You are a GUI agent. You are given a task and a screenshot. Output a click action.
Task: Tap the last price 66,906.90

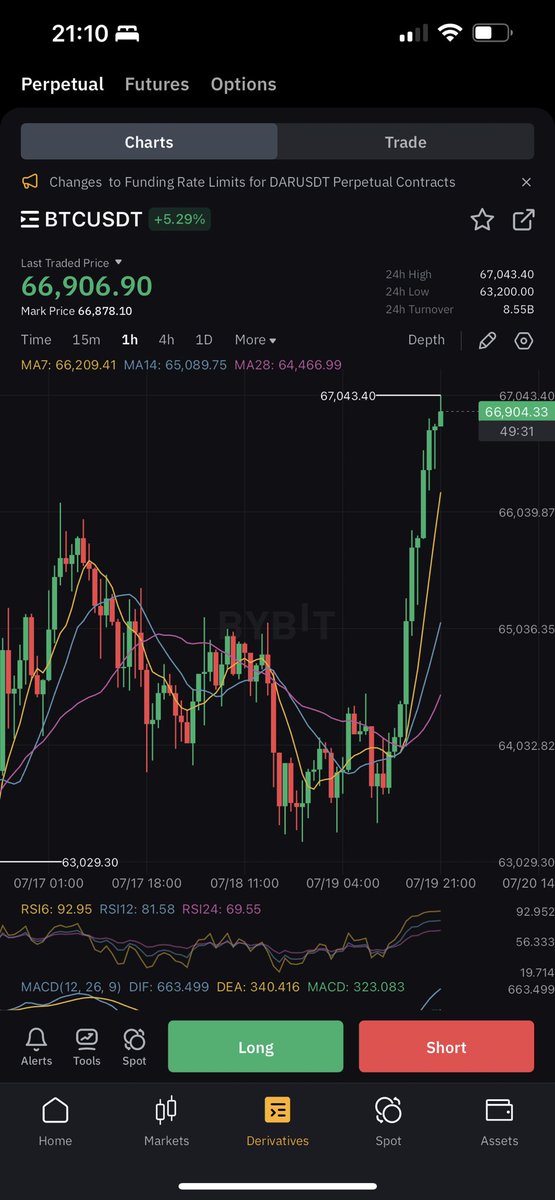coord(87,286)
